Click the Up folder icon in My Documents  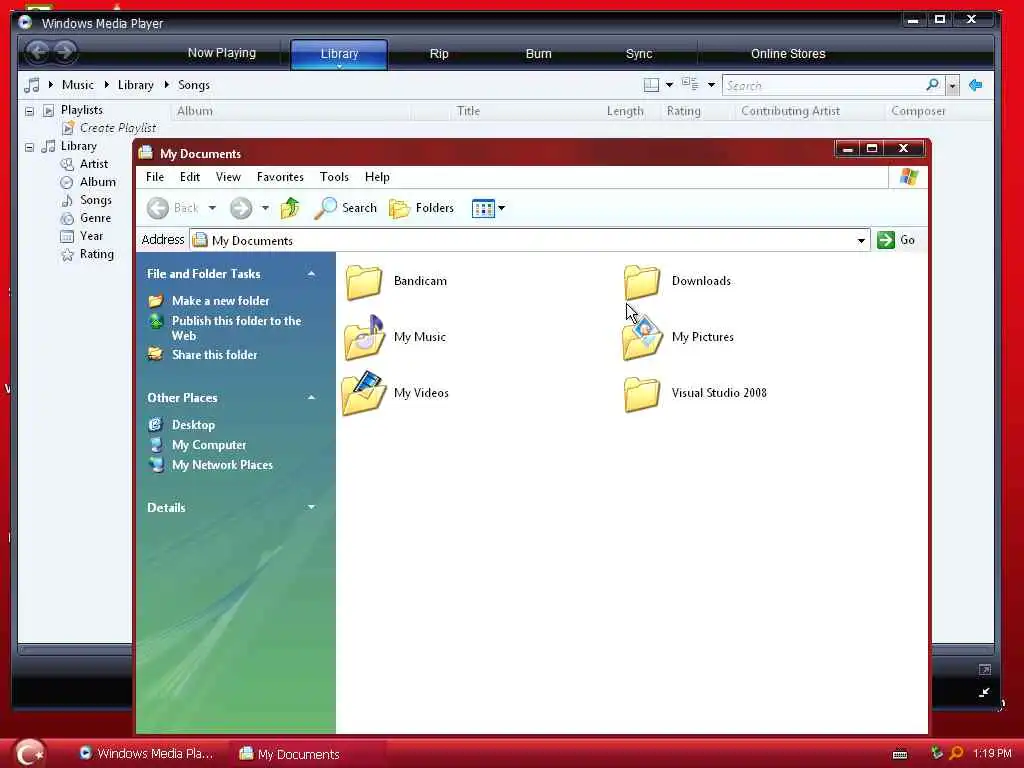[290, 208]
